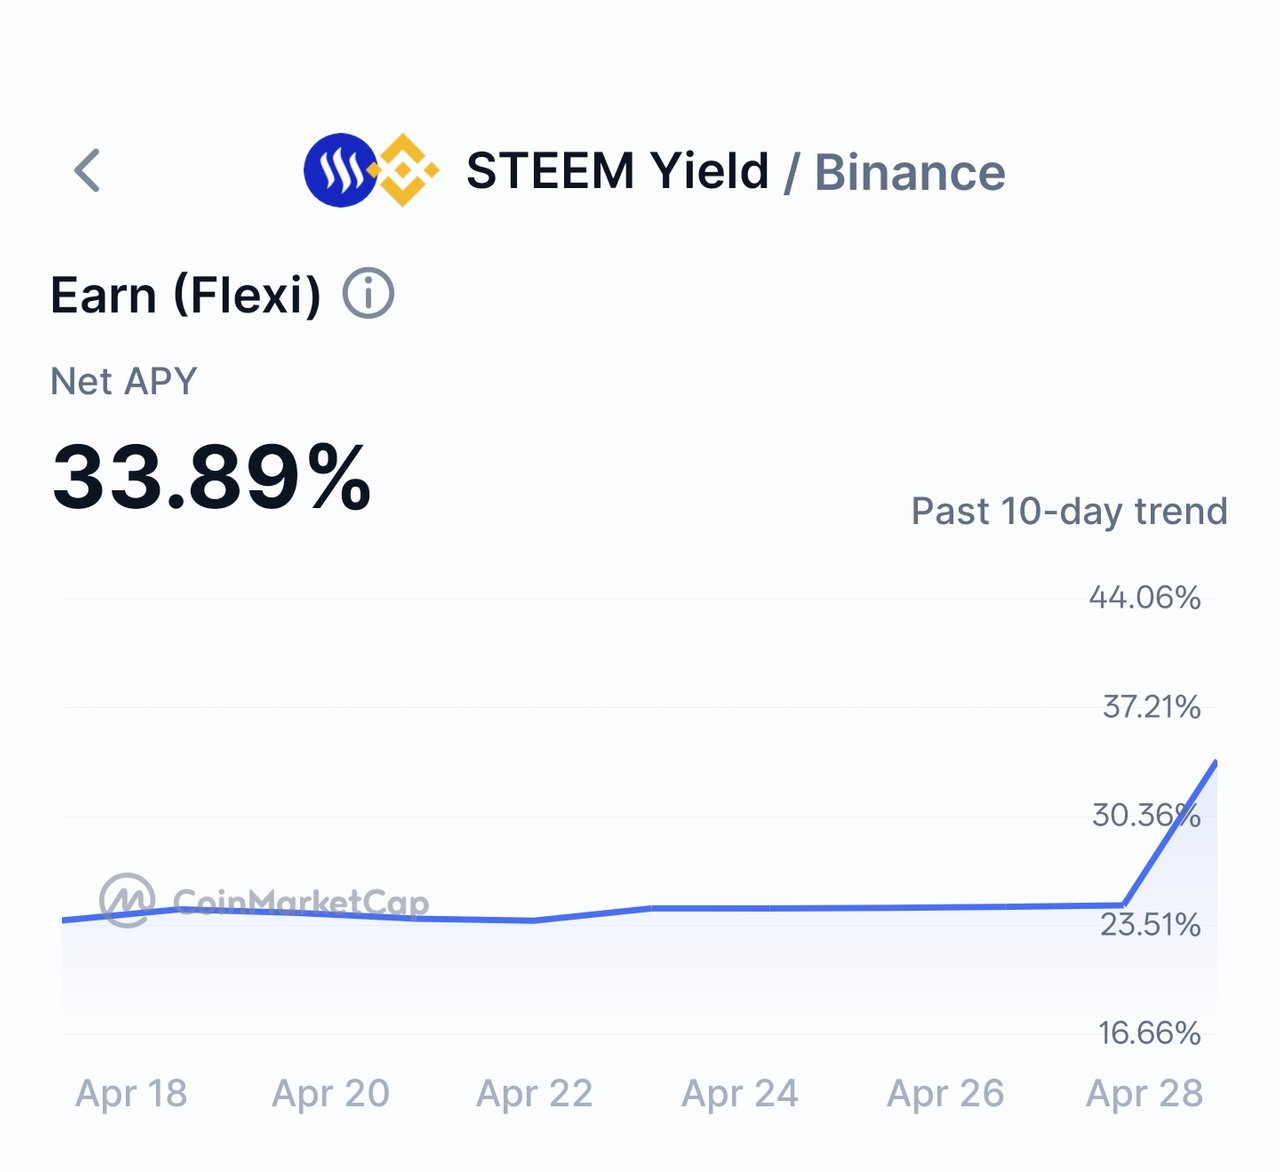
Task: Click the Apr 26 date marker
Action: [946, 1093]
